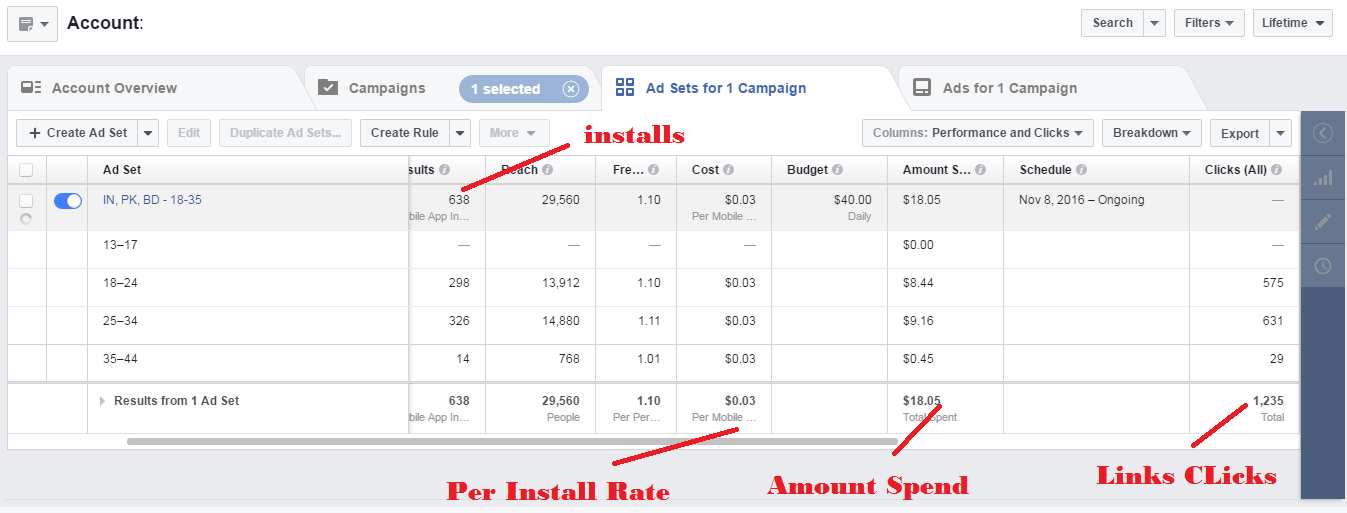Click the $9.16 amount spent value
1347x513 pixels.
pyautogui.click(x=918, y=321)
